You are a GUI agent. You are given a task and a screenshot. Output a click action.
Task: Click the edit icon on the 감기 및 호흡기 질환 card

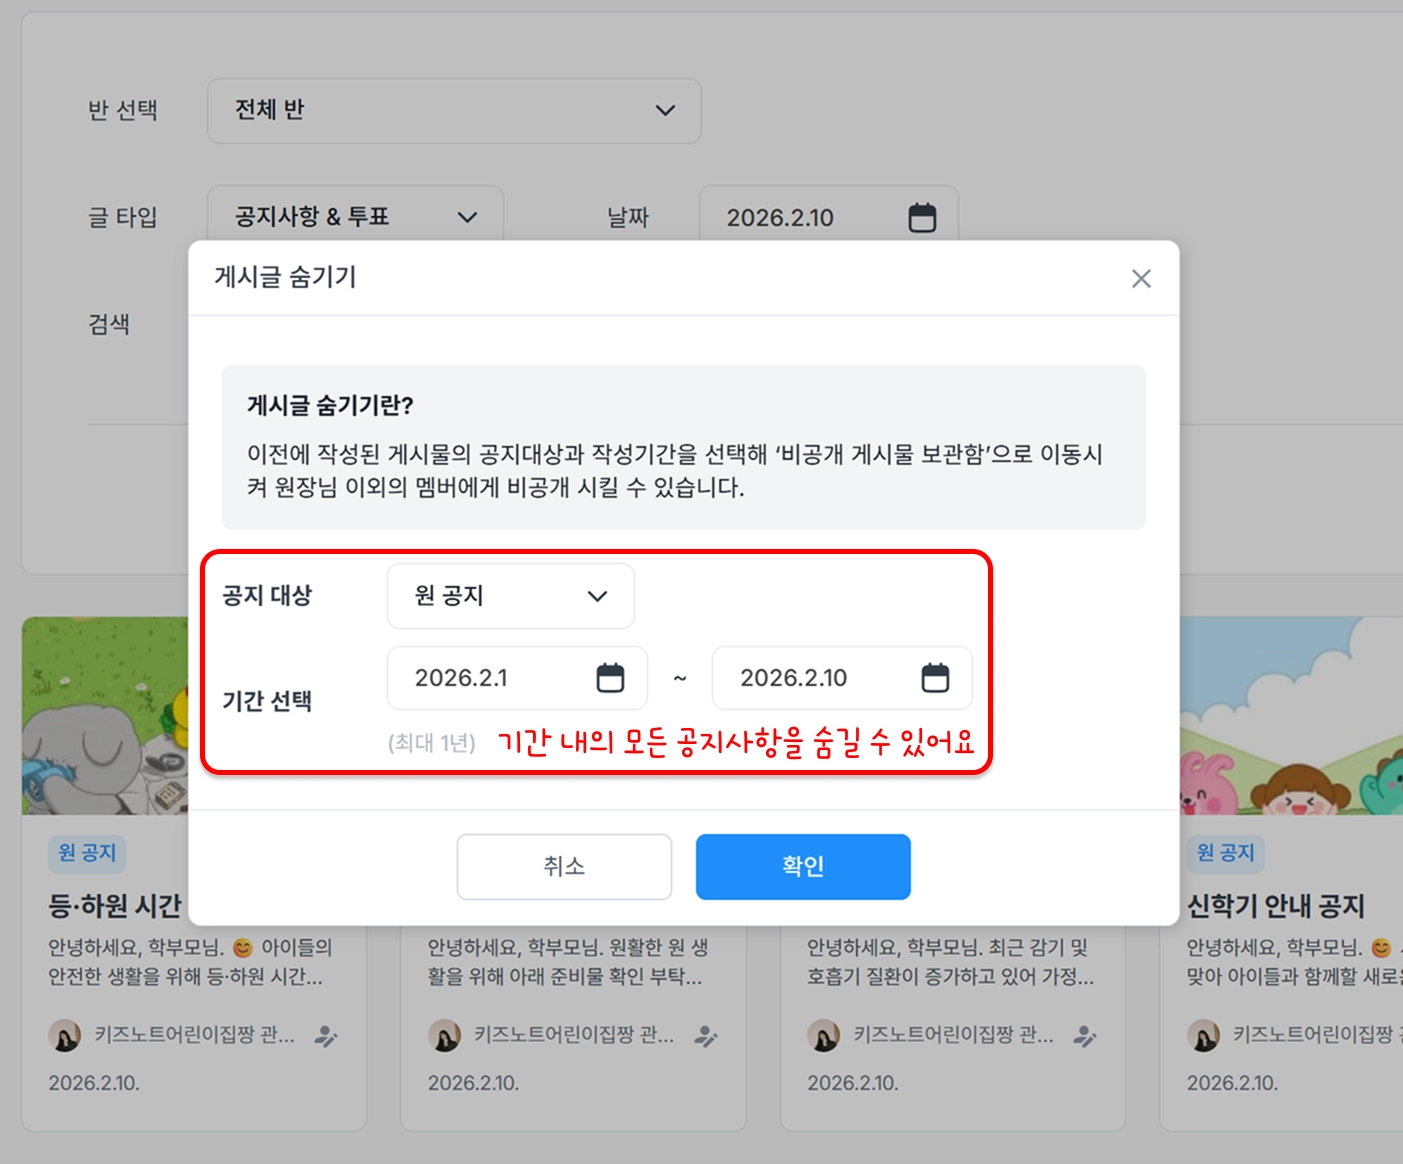click(1085, 1036)
